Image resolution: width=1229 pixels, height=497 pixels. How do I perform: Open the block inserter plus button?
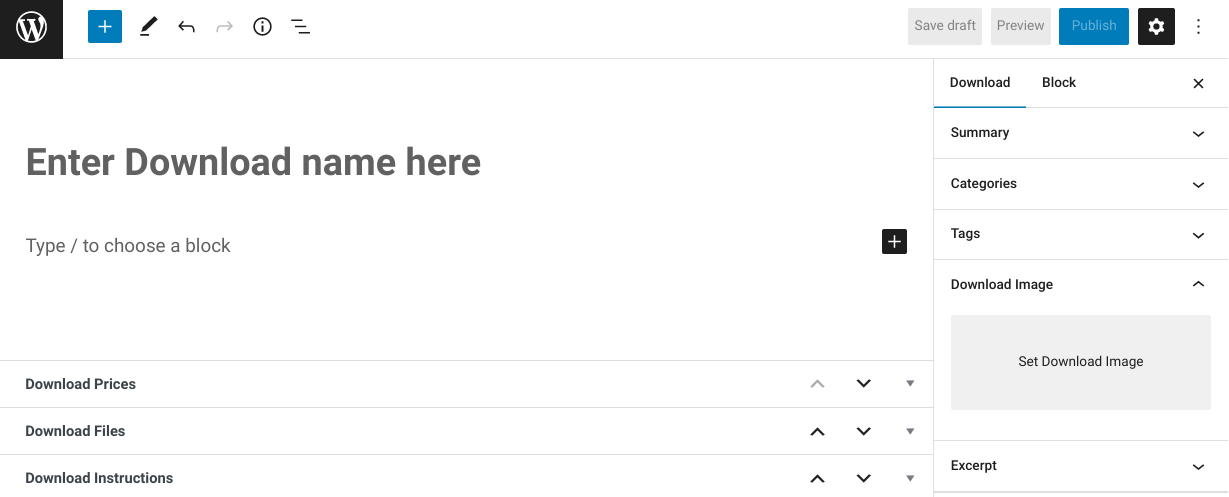pos(105,27)
